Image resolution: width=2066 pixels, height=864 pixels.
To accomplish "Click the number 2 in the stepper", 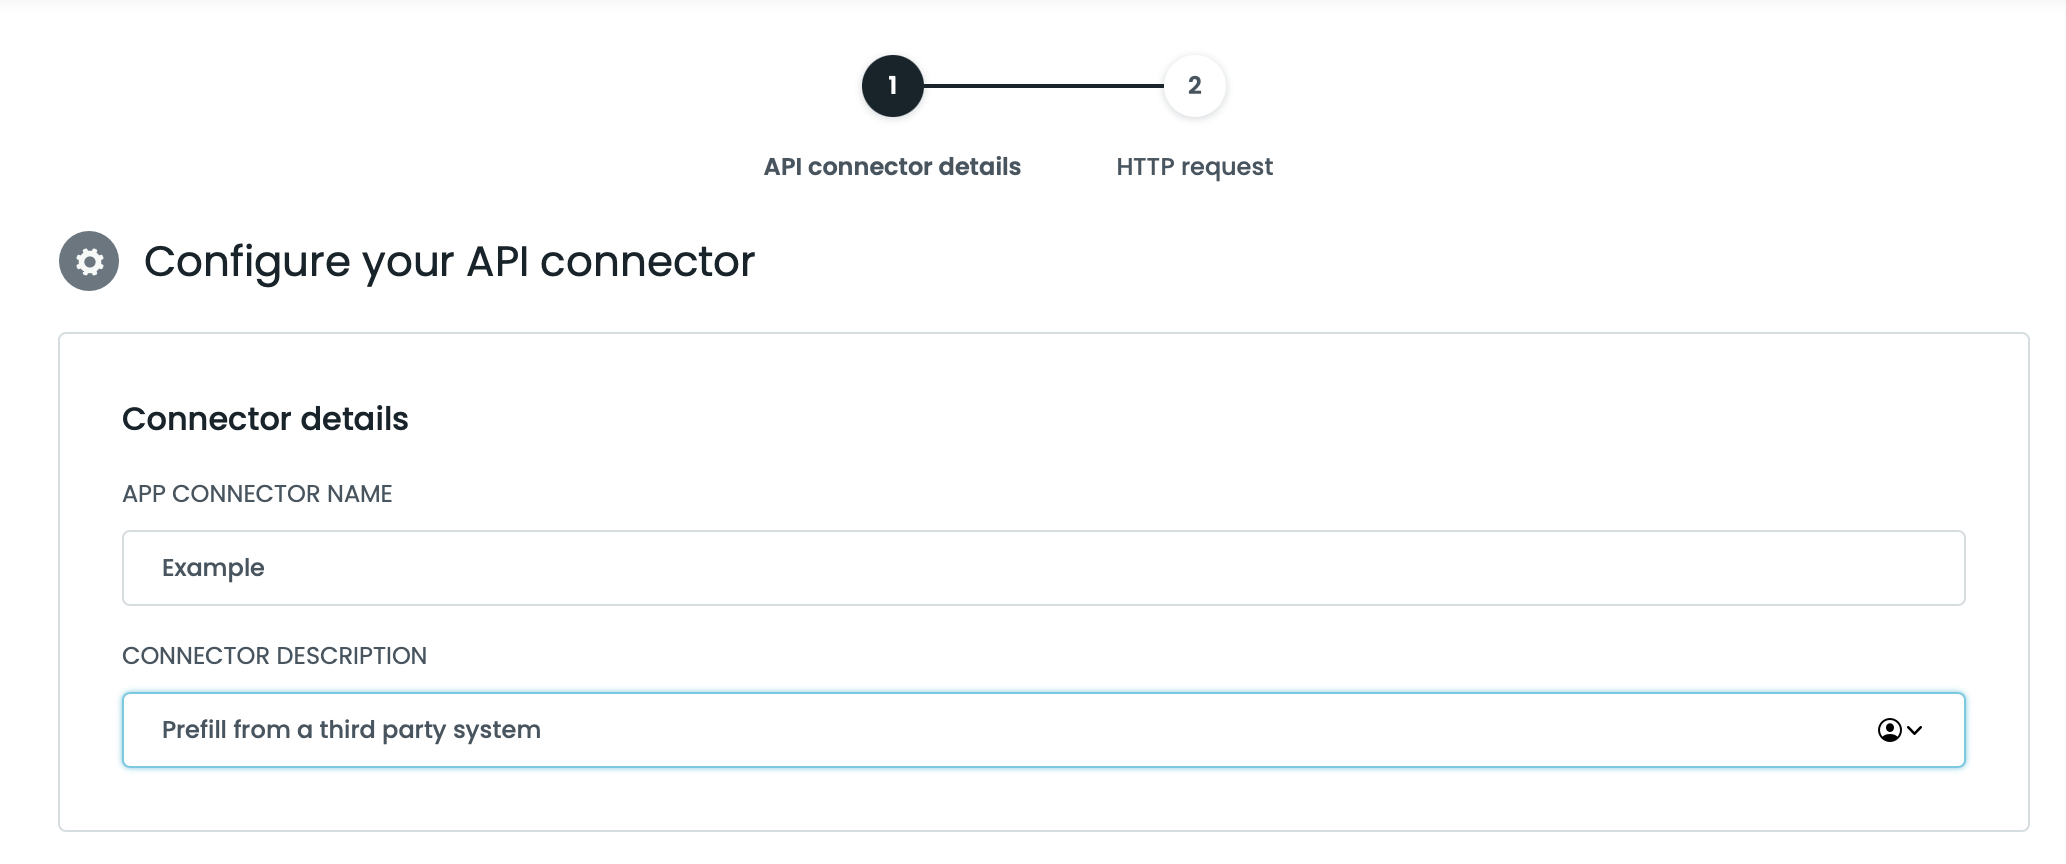I will [x=1194, y=86].
